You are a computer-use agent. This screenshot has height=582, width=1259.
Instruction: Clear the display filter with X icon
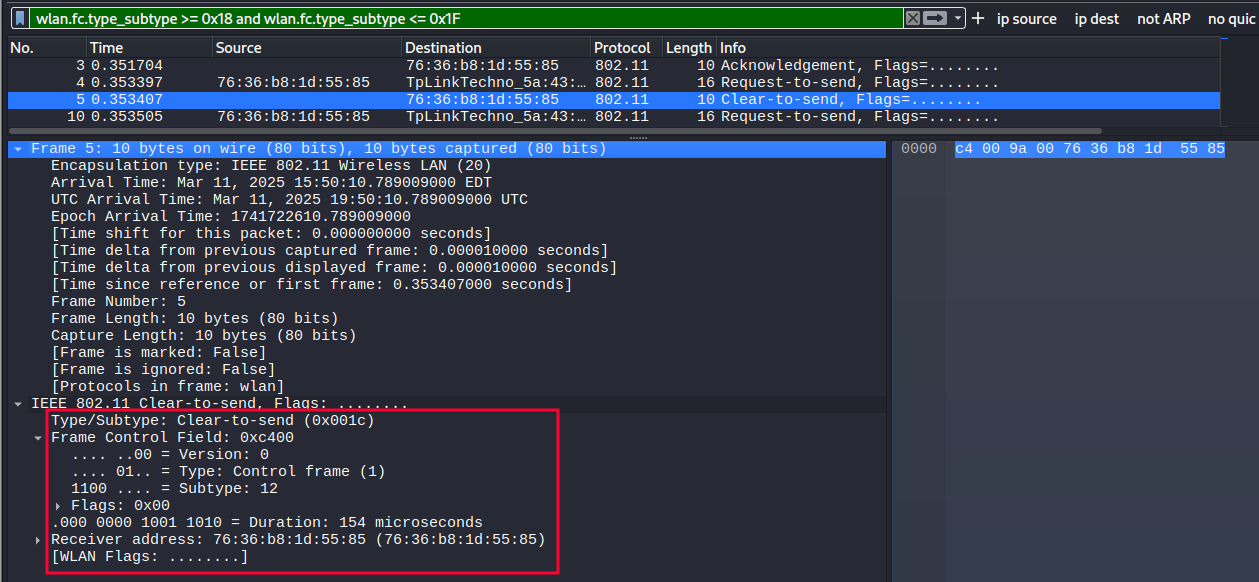coord(912,19)
